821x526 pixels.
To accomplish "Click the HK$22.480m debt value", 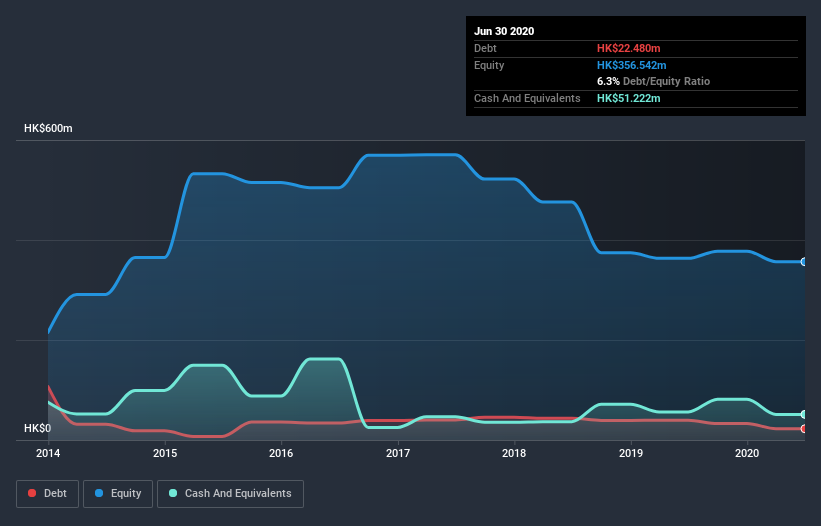I will click(628, 48).
